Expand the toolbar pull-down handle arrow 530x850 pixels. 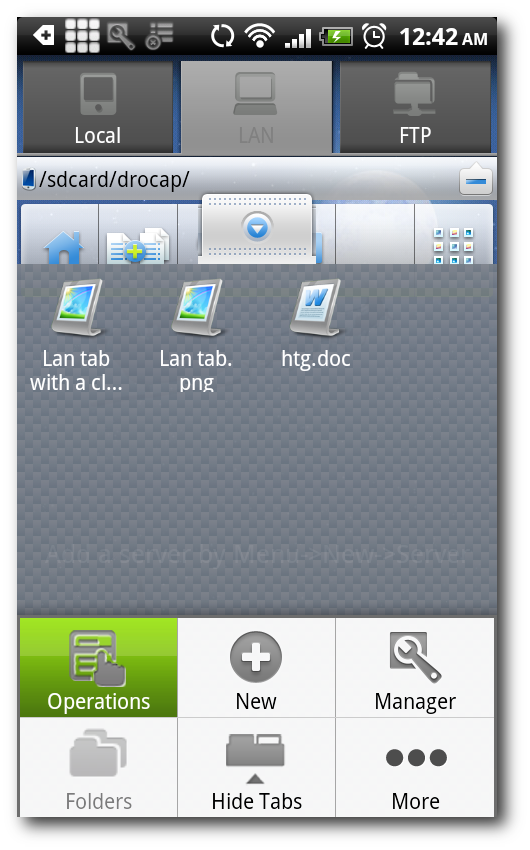(257, 228)
